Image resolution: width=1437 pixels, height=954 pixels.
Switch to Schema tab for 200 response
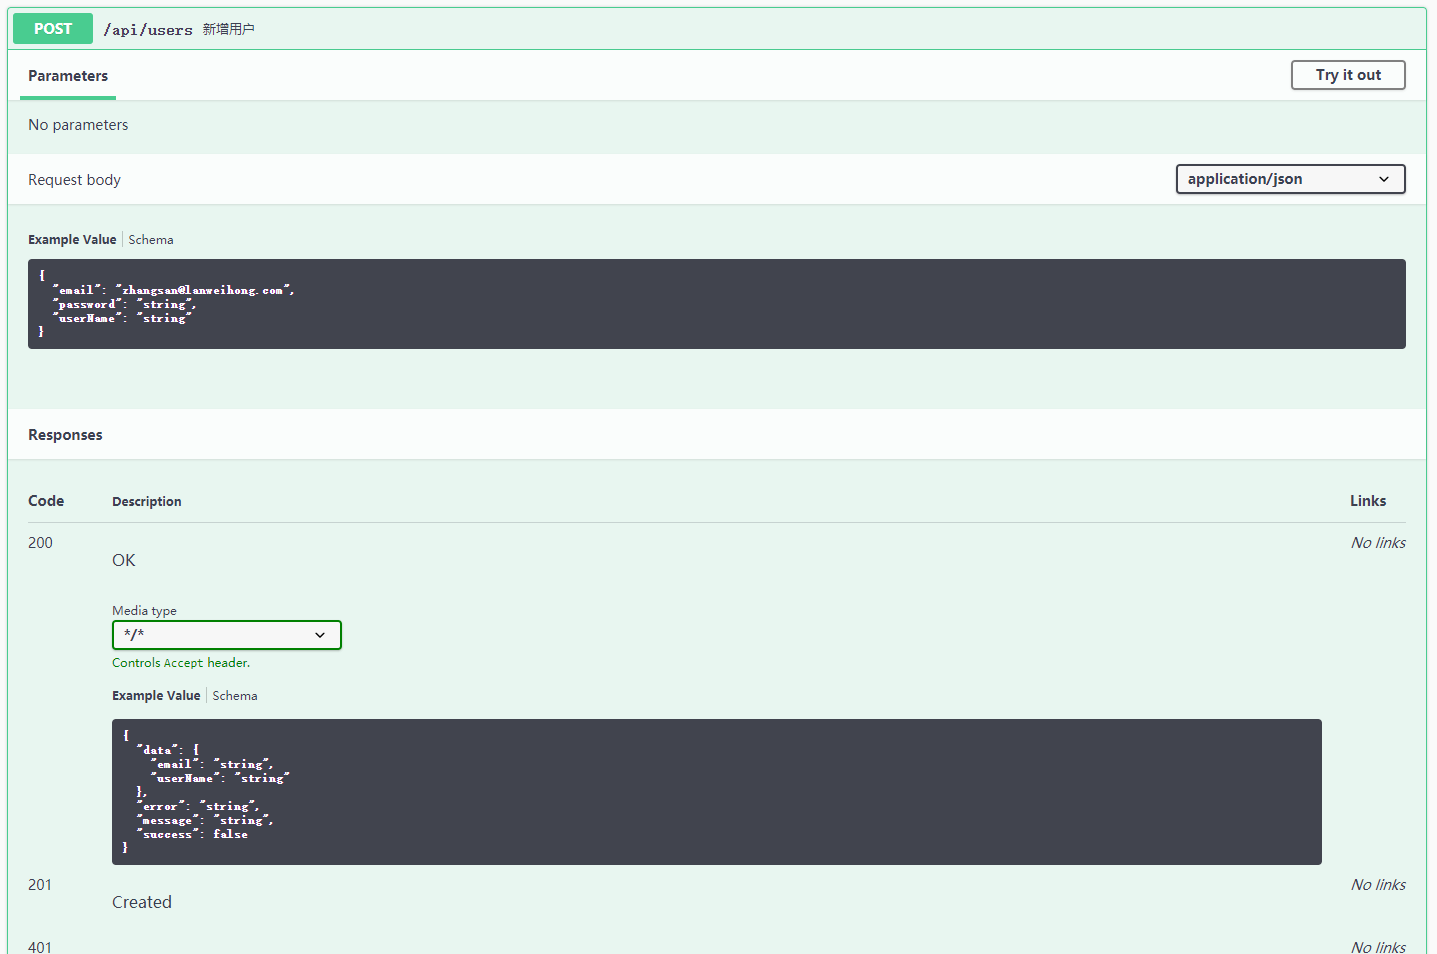(x=234, y=695)
